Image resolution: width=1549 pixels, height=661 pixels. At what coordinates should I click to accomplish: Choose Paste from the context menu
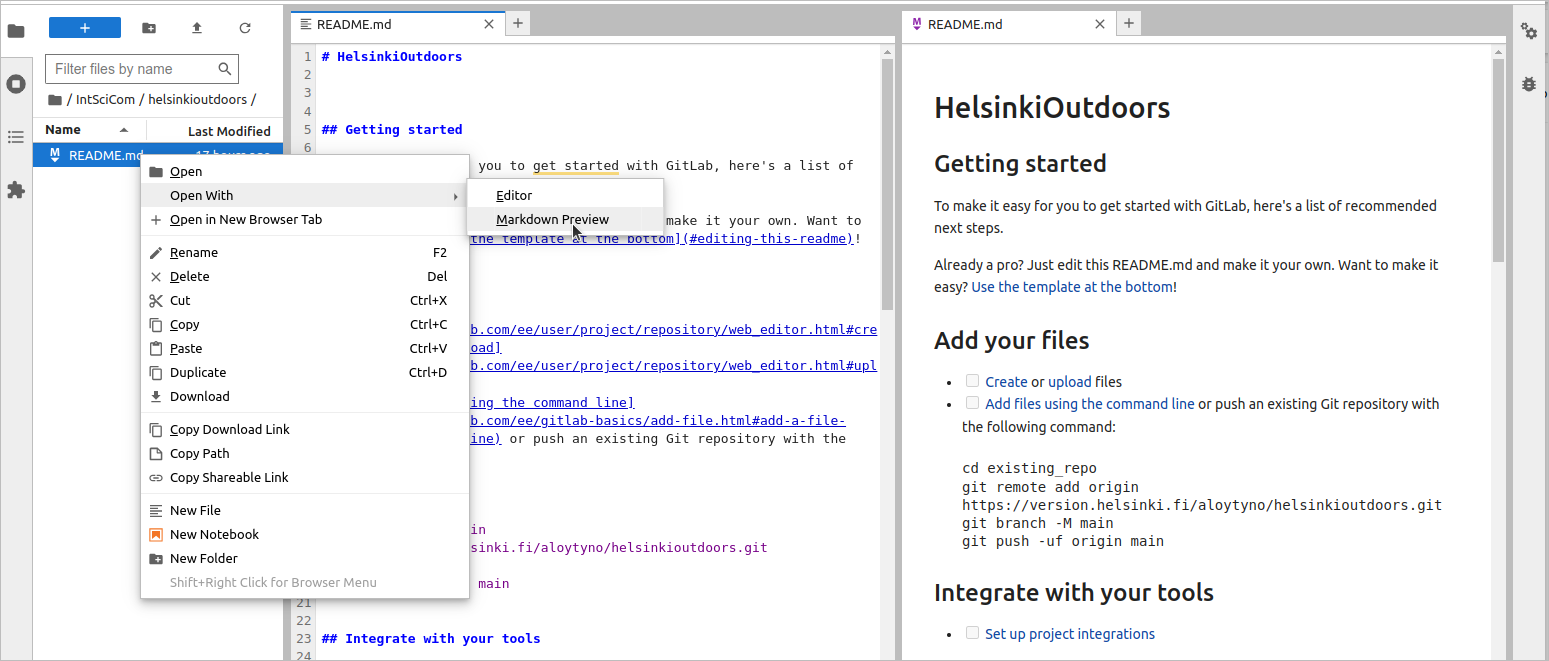click(x=305, y=349)
